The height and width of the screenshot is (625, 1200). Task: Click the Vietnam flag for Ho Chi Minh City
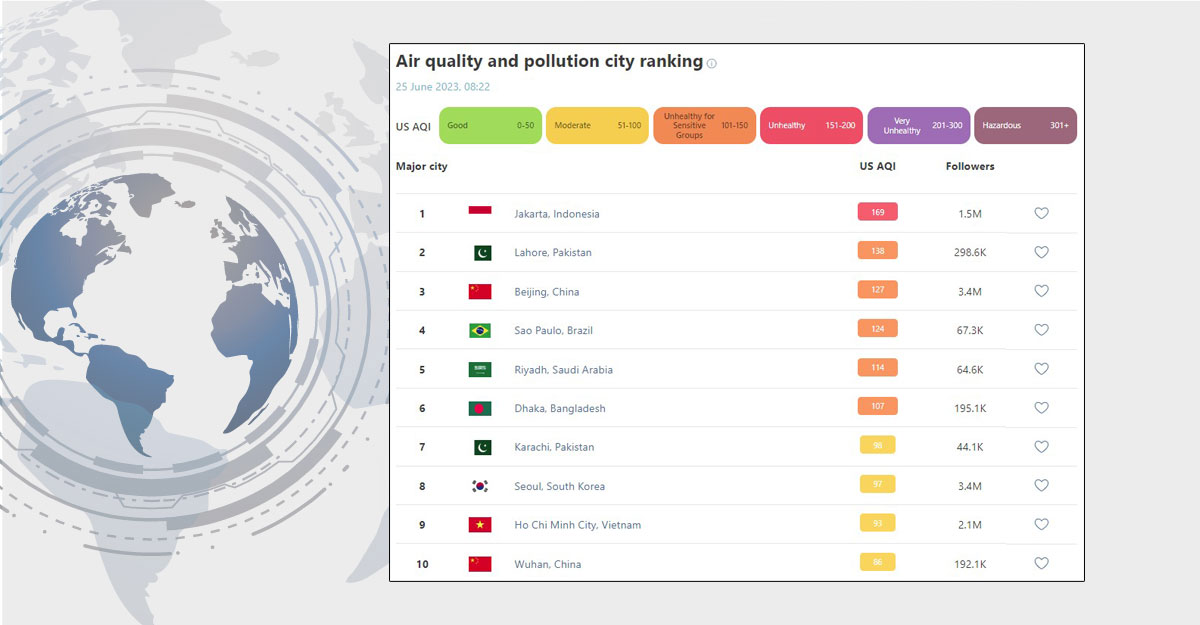click(480, 525)
